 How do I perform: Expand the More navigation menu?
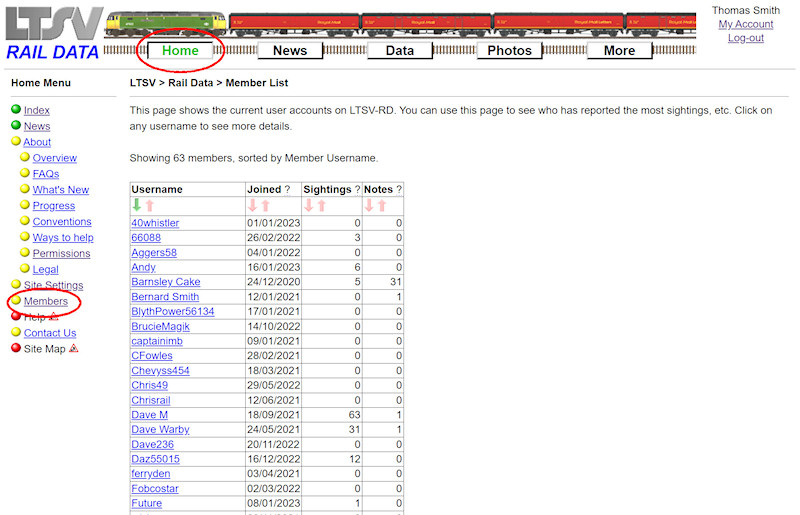pos(619,50)
